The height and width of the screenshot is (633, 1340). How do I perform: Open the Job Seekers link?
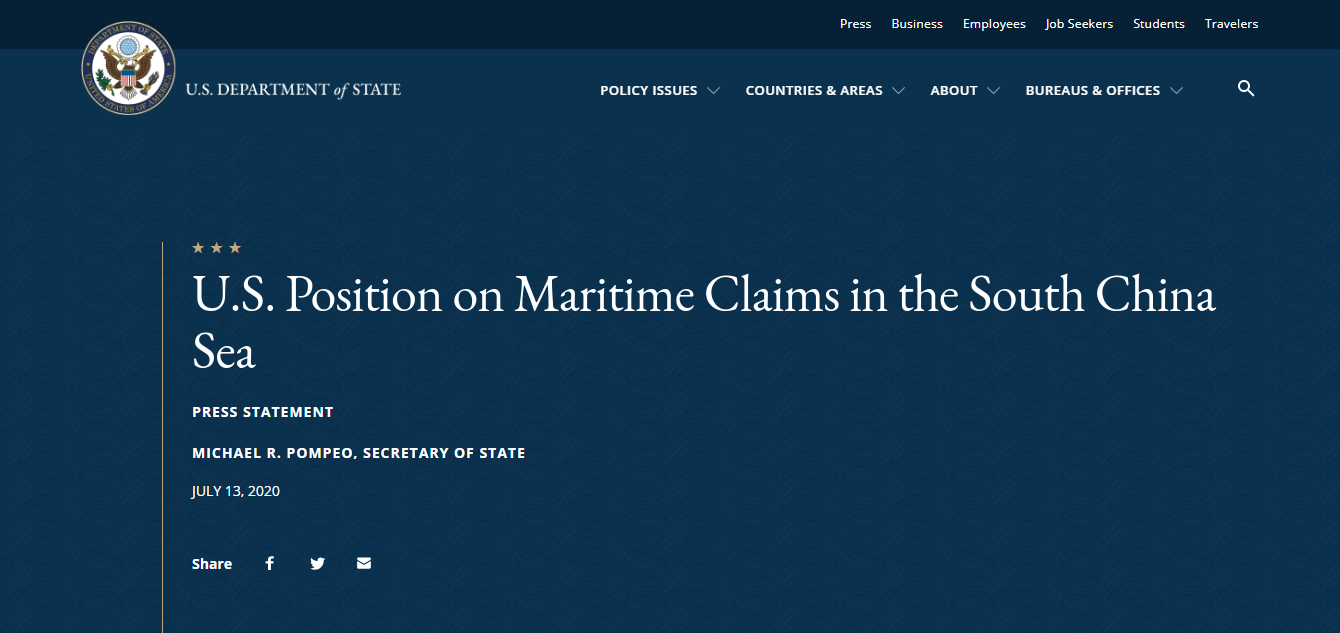point(1079,24)
